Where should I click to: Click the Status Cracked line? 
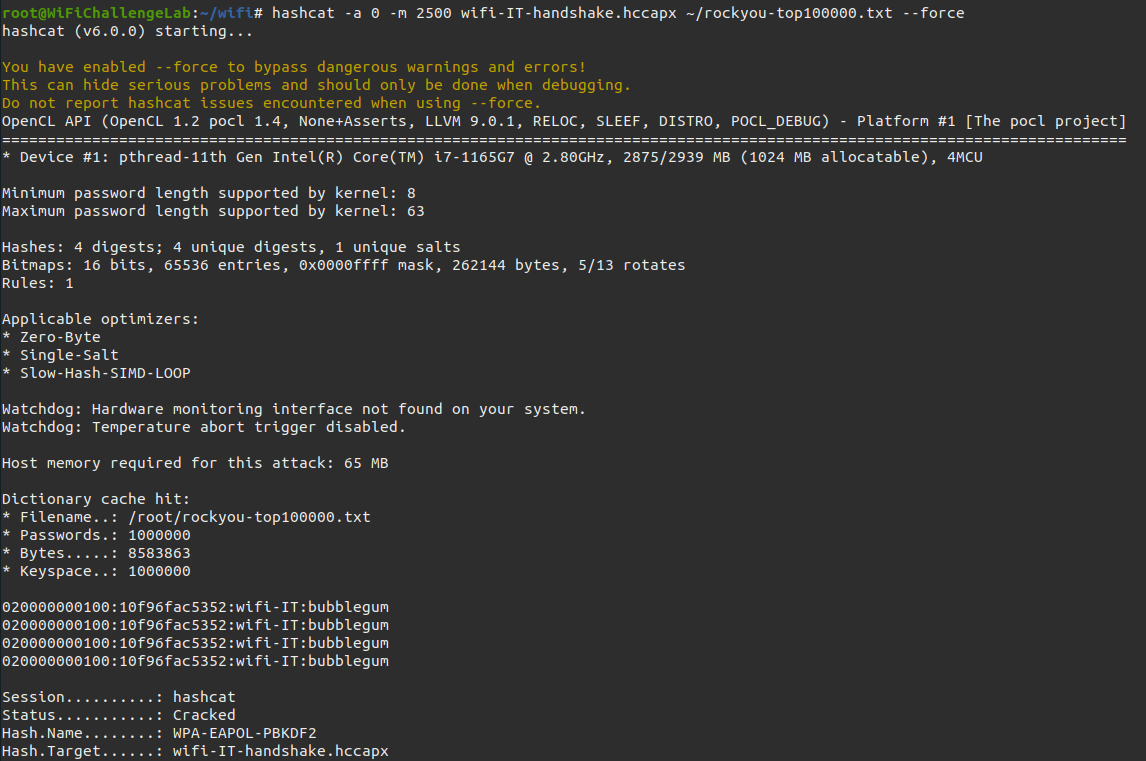pyautogui.click(x=118, y=715)
